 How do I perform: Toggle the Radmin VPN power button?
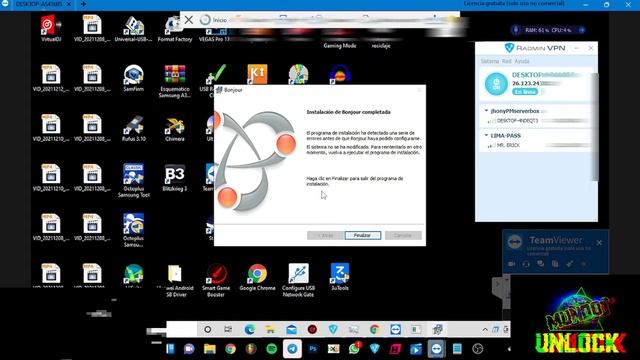coord(496,84)
